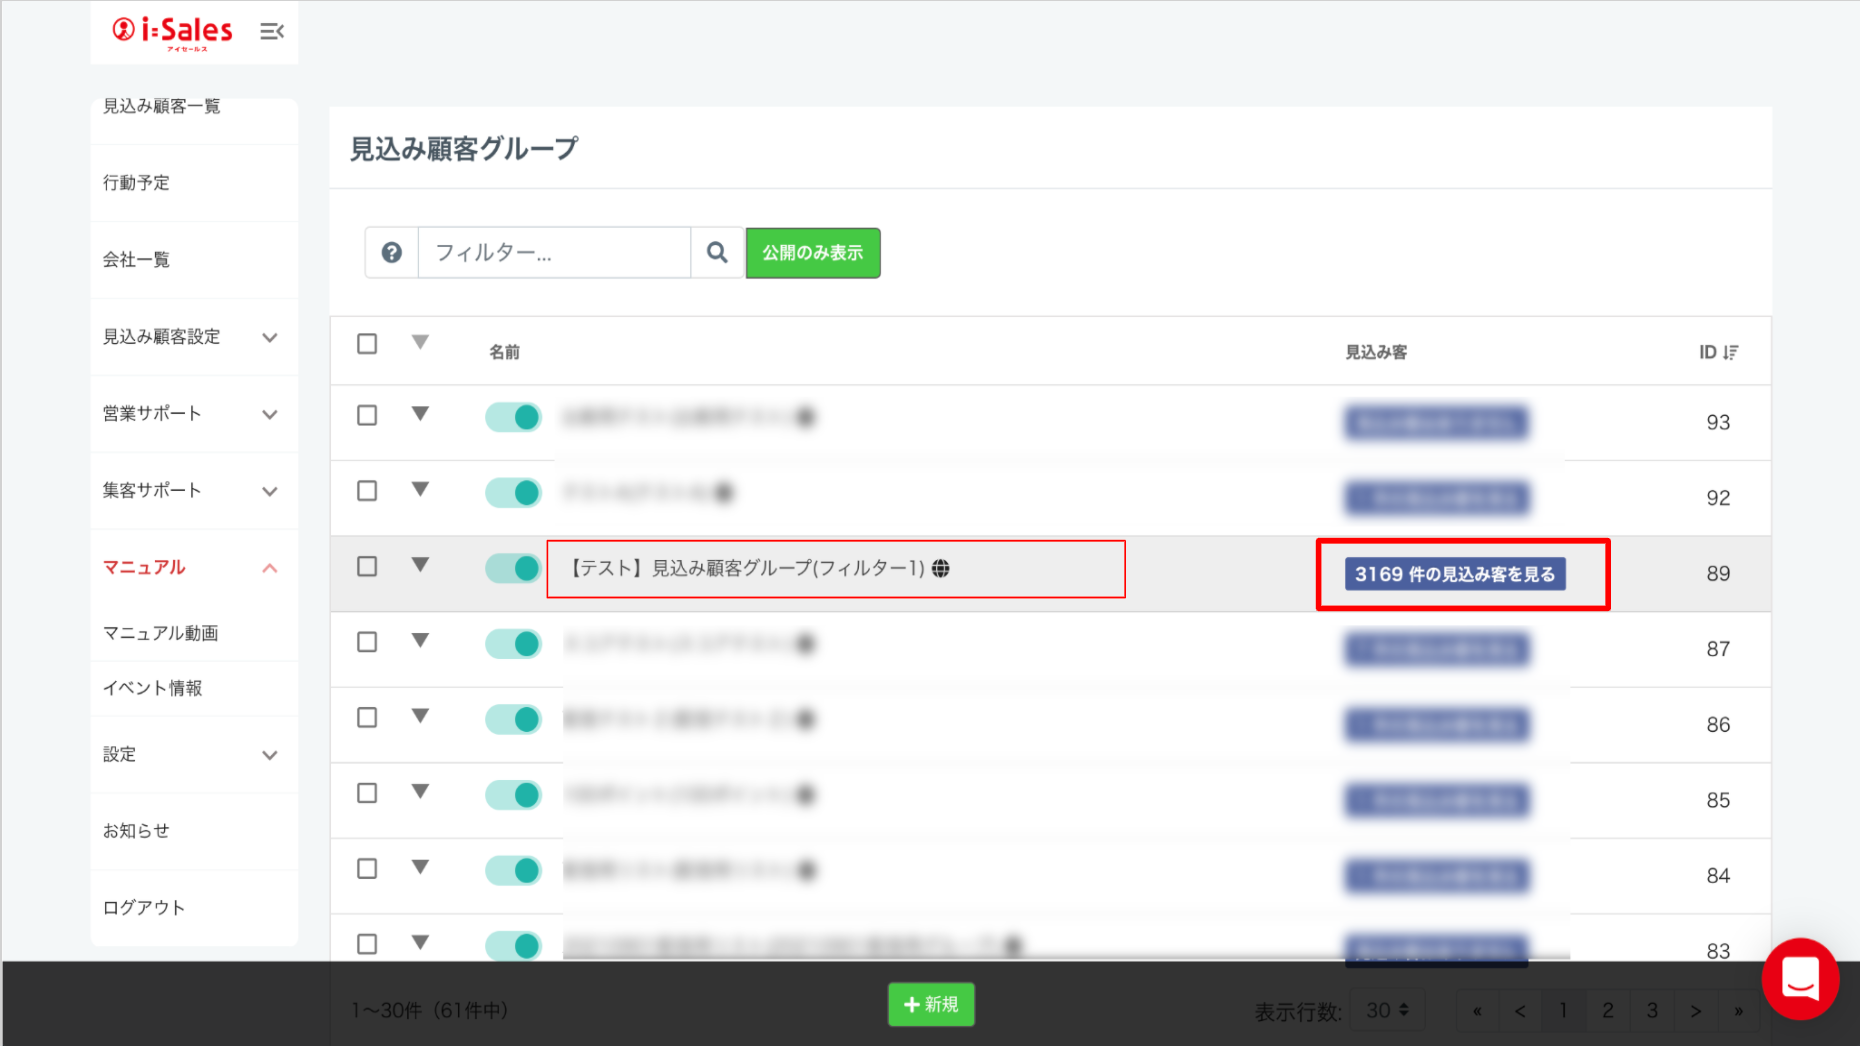Open the row 89 triangle dropdown
1860x1046 pixels.
pyautogui.click(x=420, y=566)
